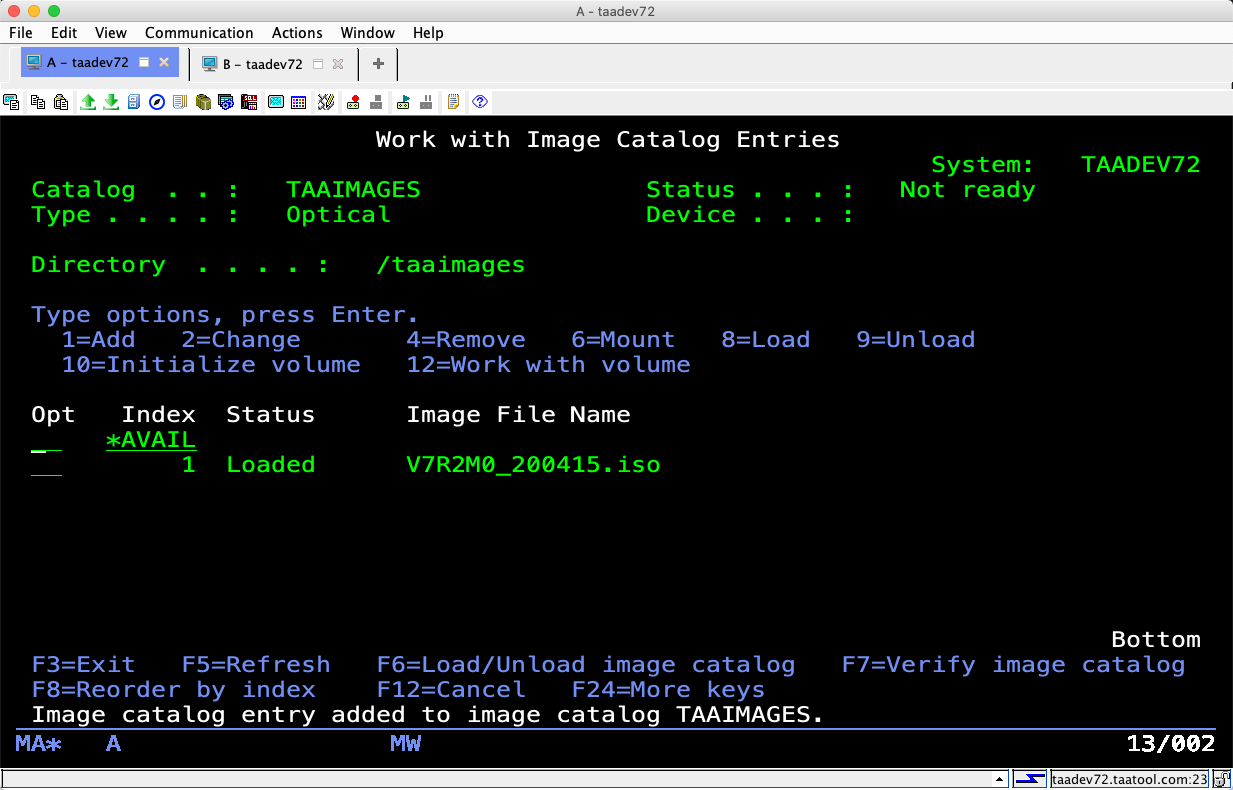Click the green upload (send file) icon
This screenshot has width=1233, height=790.
(x=88, y=101)
